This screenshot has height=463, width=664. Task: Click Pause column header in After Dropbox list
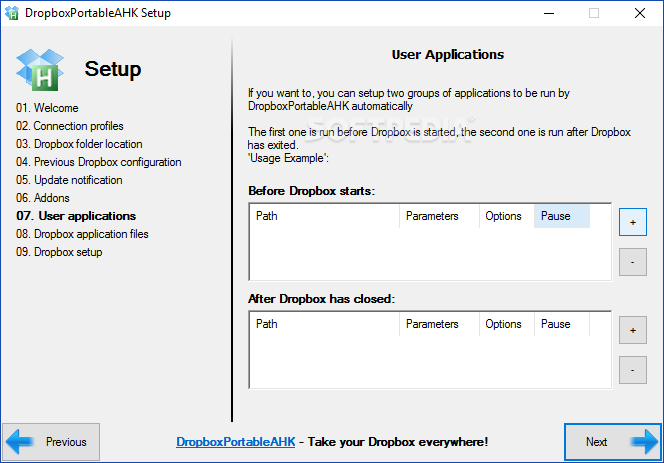click(x=562, y=324)
